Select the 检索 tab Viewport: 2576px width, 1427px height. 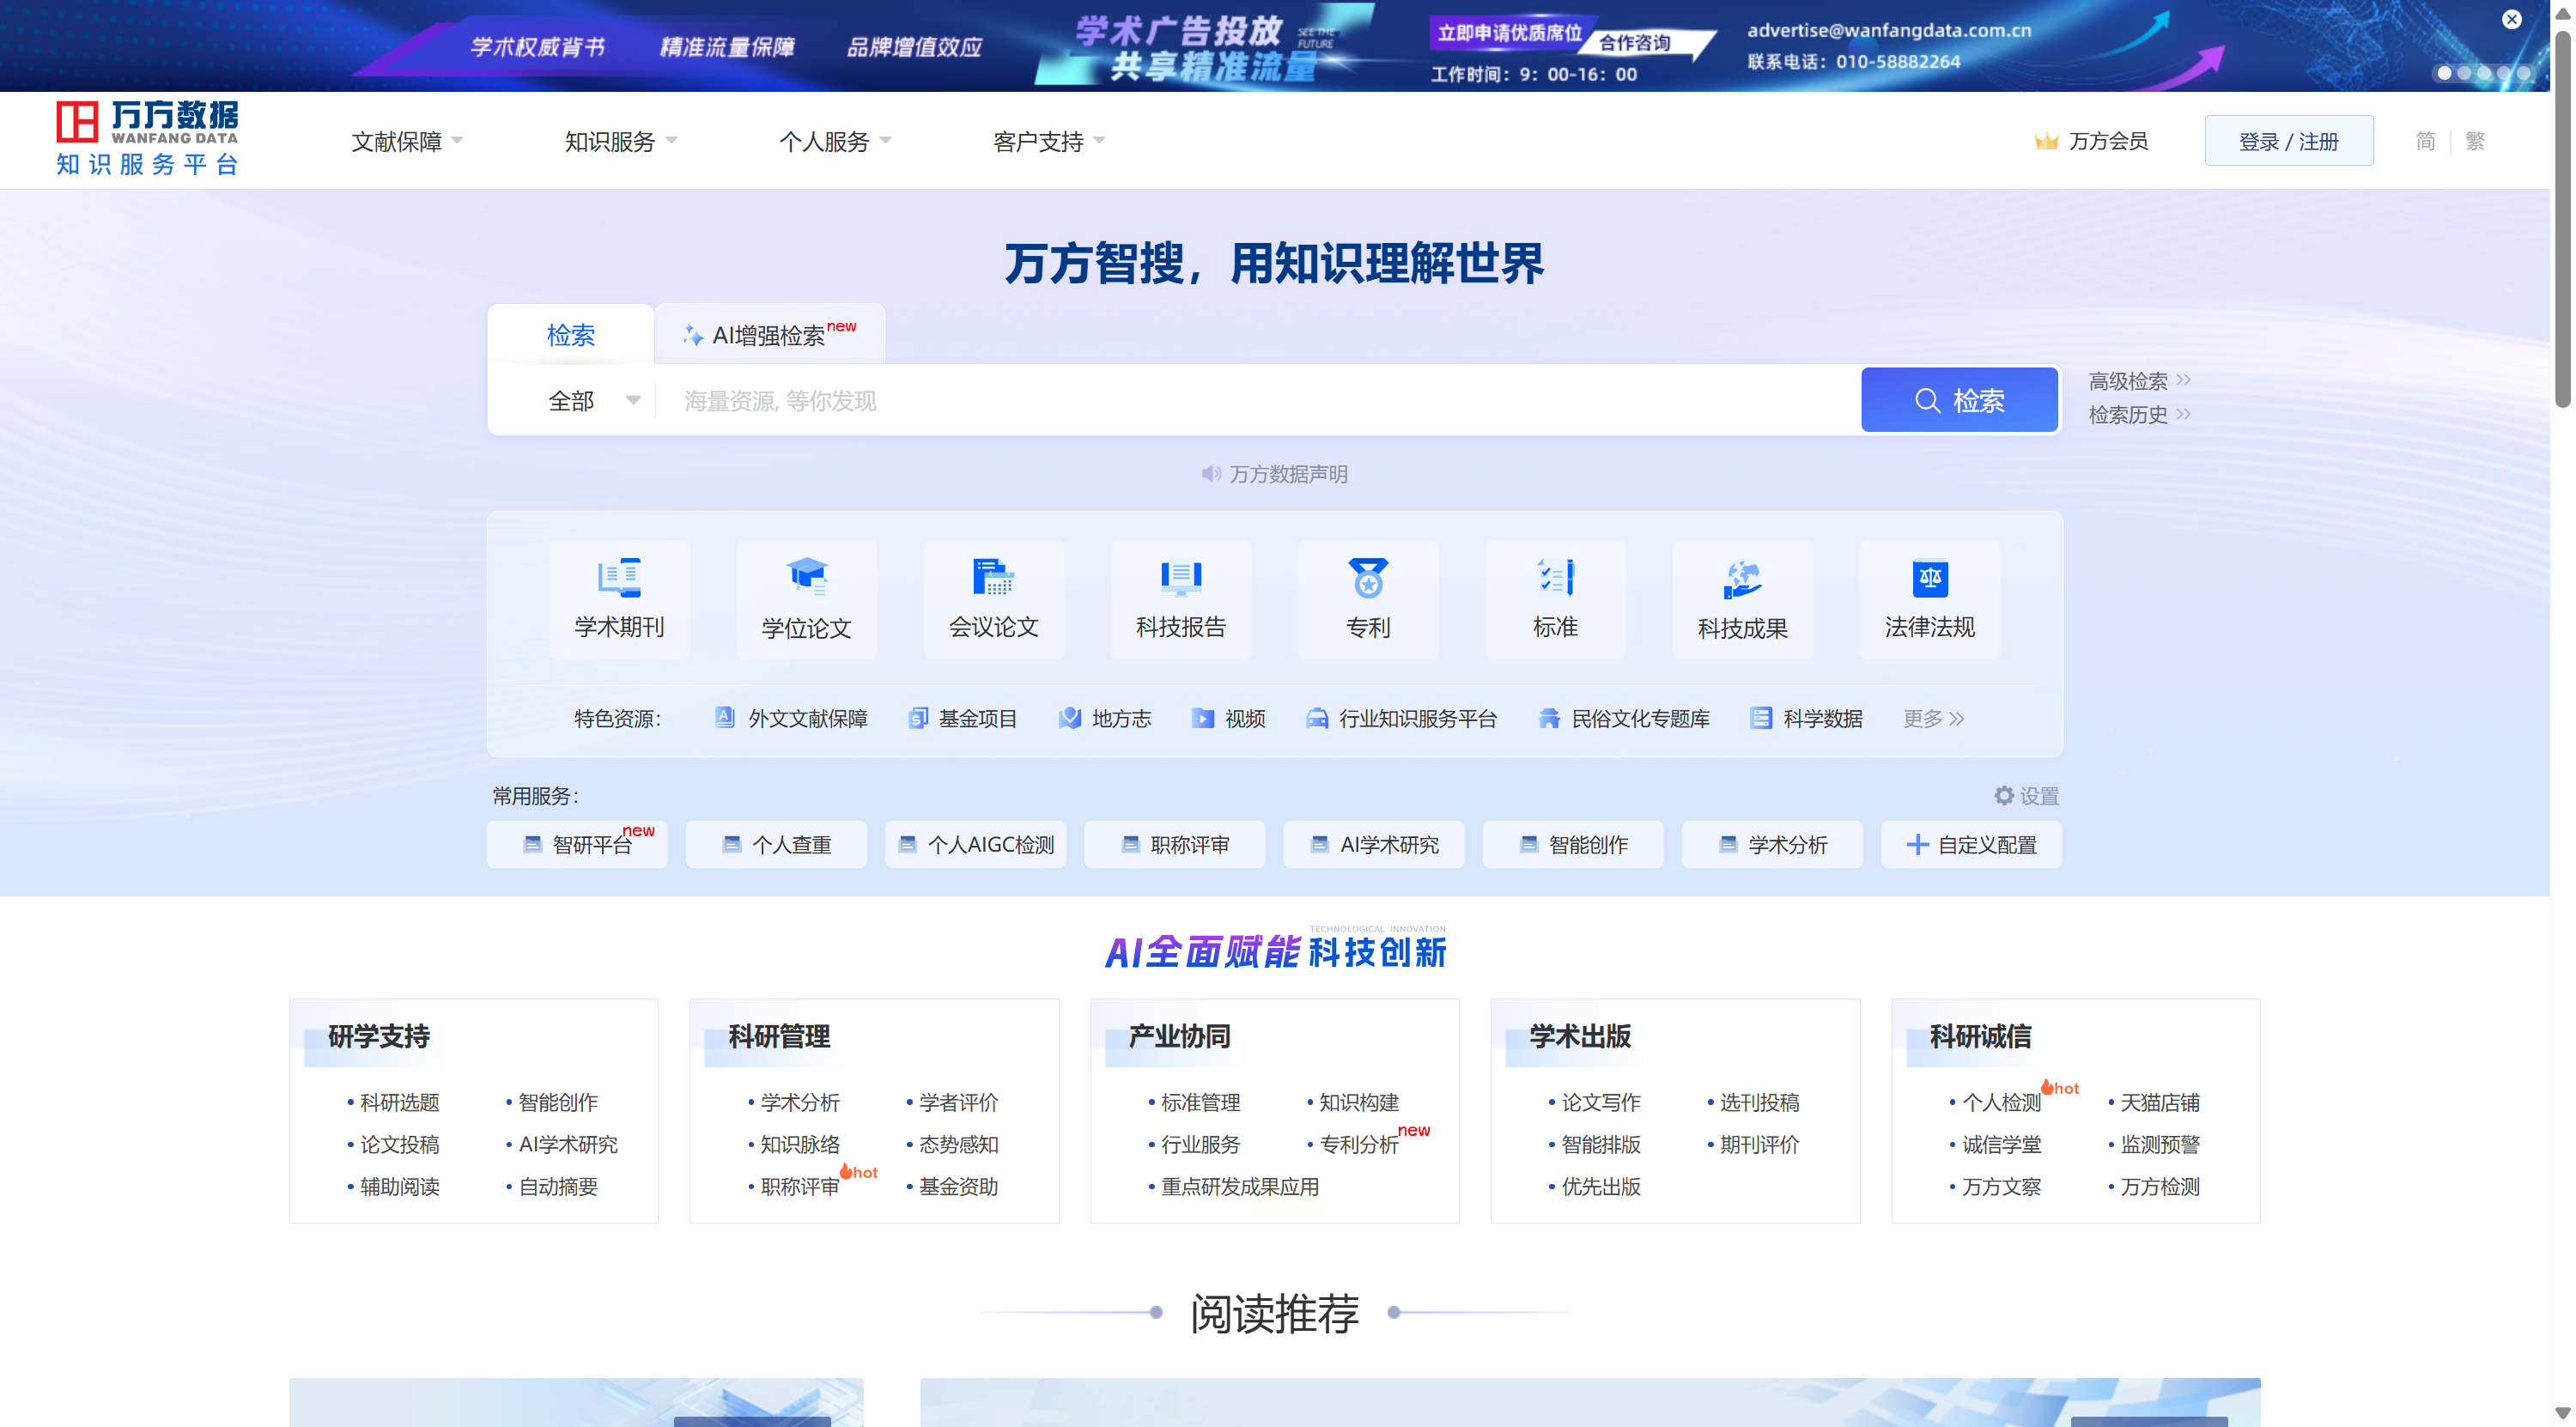[570, 334]
